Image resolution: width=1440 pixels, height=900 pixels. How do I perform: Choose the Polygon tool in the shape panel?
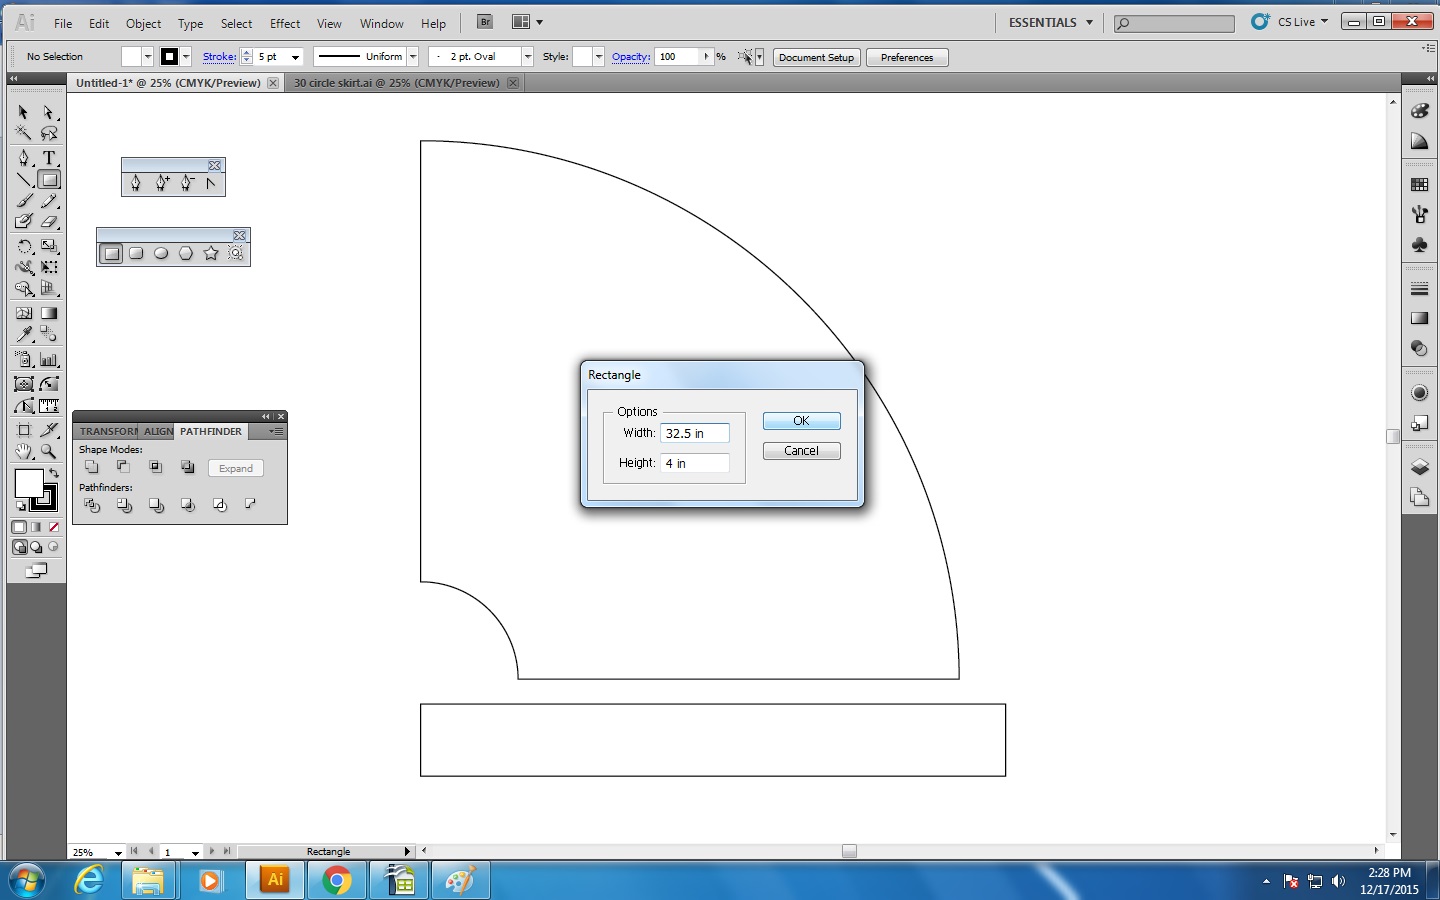(x=186, y=254)
